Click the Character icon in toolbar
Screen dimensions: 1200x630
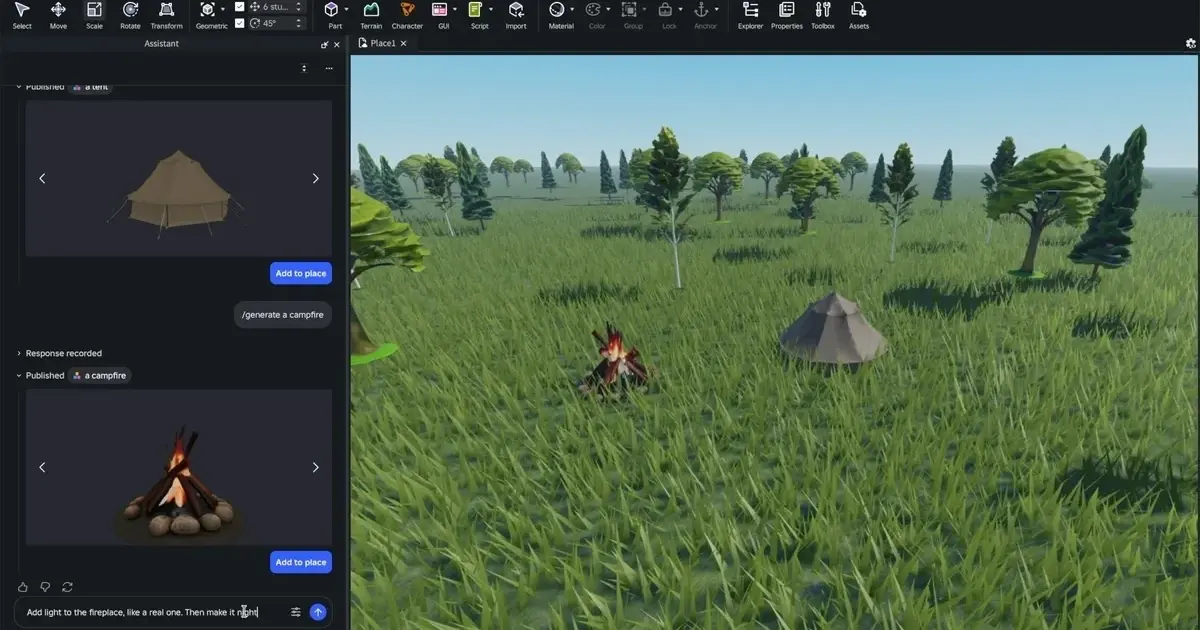pyautogui.click(x=407, y=15)
